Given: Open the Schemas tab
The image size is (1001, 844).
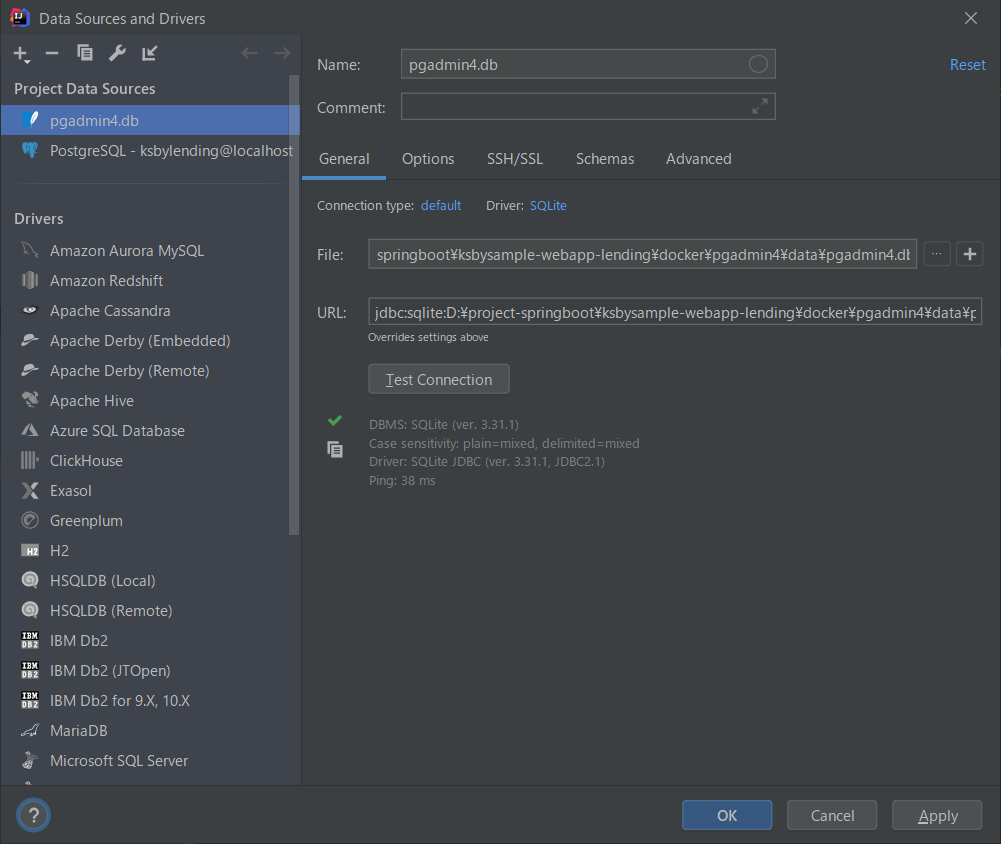Looking at the screenshot, I should (605, 159).
